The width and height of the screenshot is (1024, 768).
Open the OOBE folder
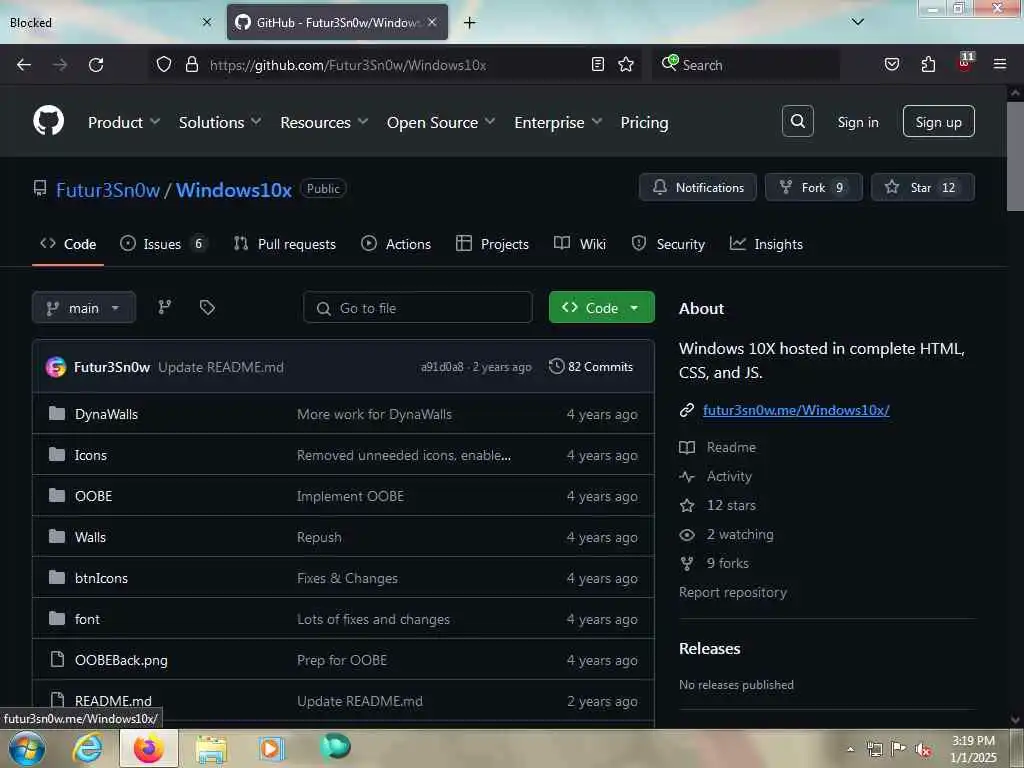93,496
